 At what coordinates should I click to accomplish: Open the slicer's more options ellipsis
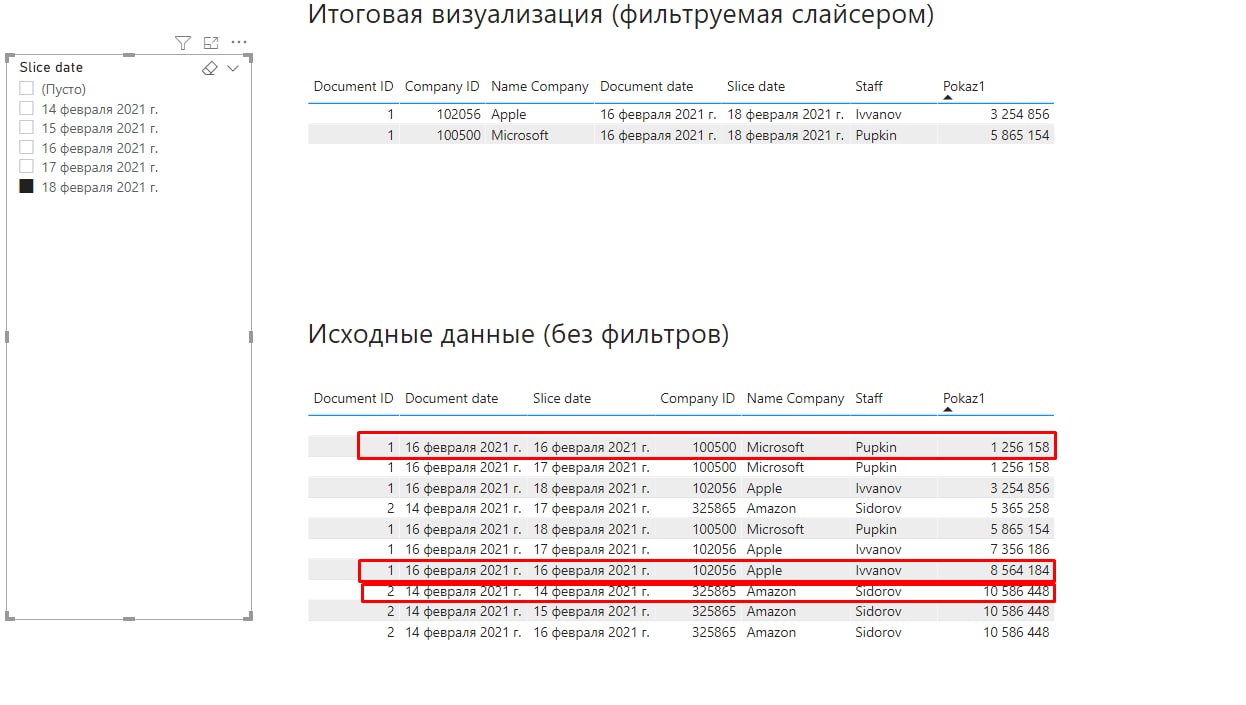click(239, 43)
